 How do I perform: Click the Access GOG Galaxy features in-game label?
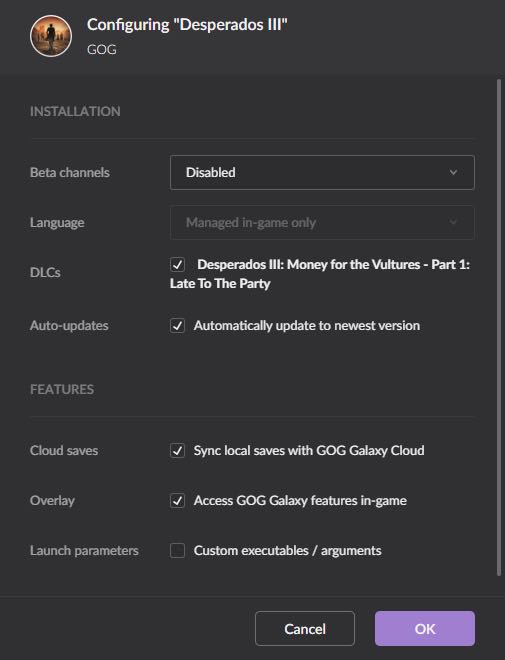click(300, 501)
